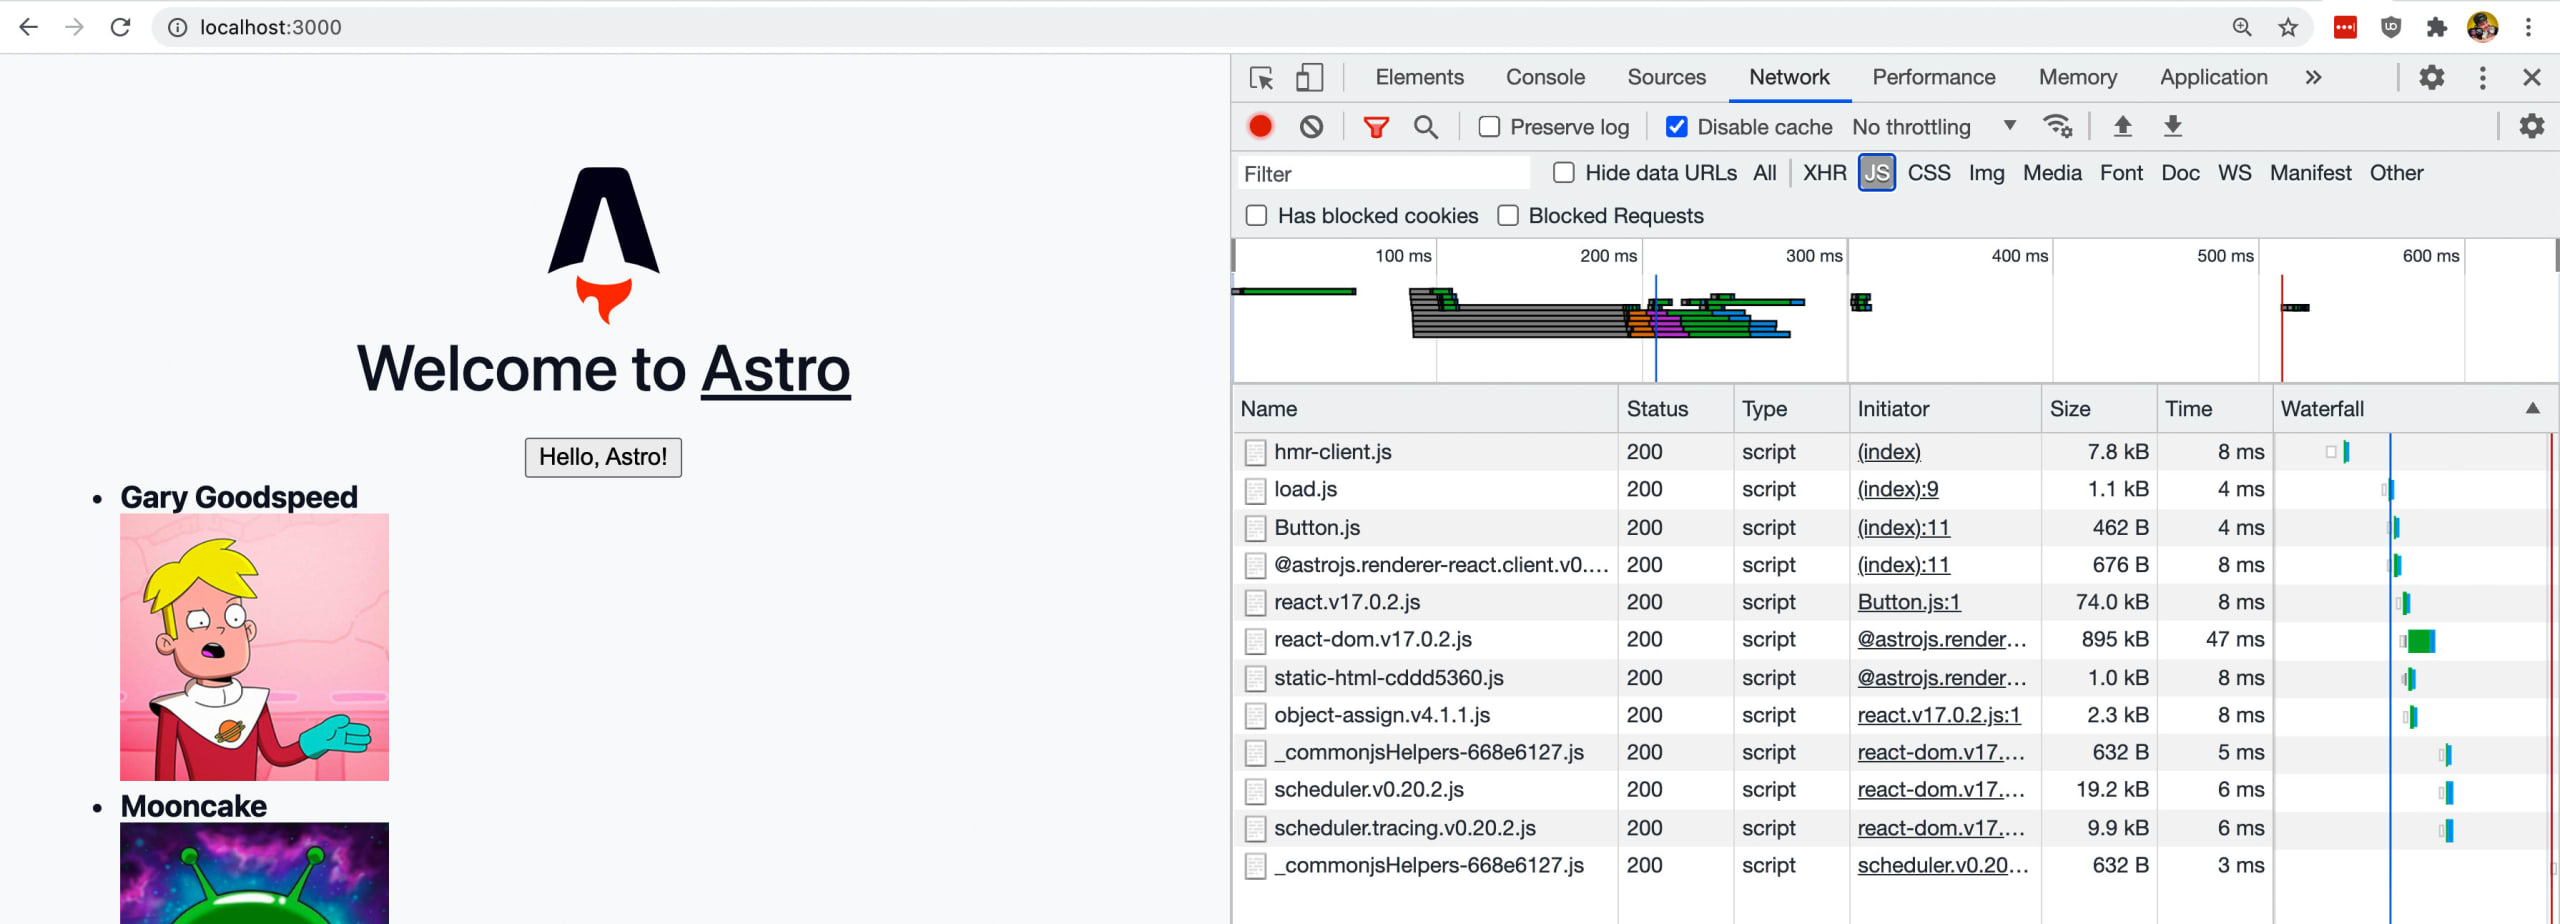The image size is (2560, 924).
Task: Open No throttling dropdown
Action: (1934, 127)
